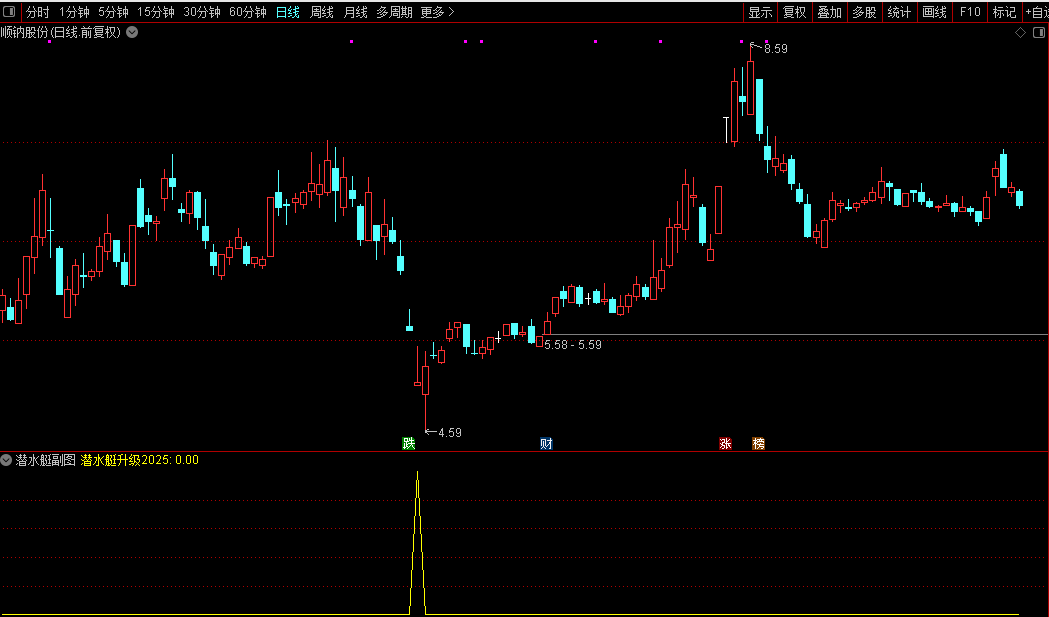Switch to 月线 monthly chart

tap(355, 12)
